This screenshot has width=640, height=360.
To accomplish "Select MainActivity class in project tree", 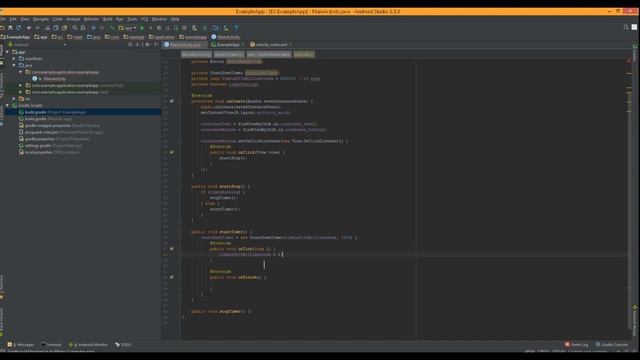I will tap(54, 79).
